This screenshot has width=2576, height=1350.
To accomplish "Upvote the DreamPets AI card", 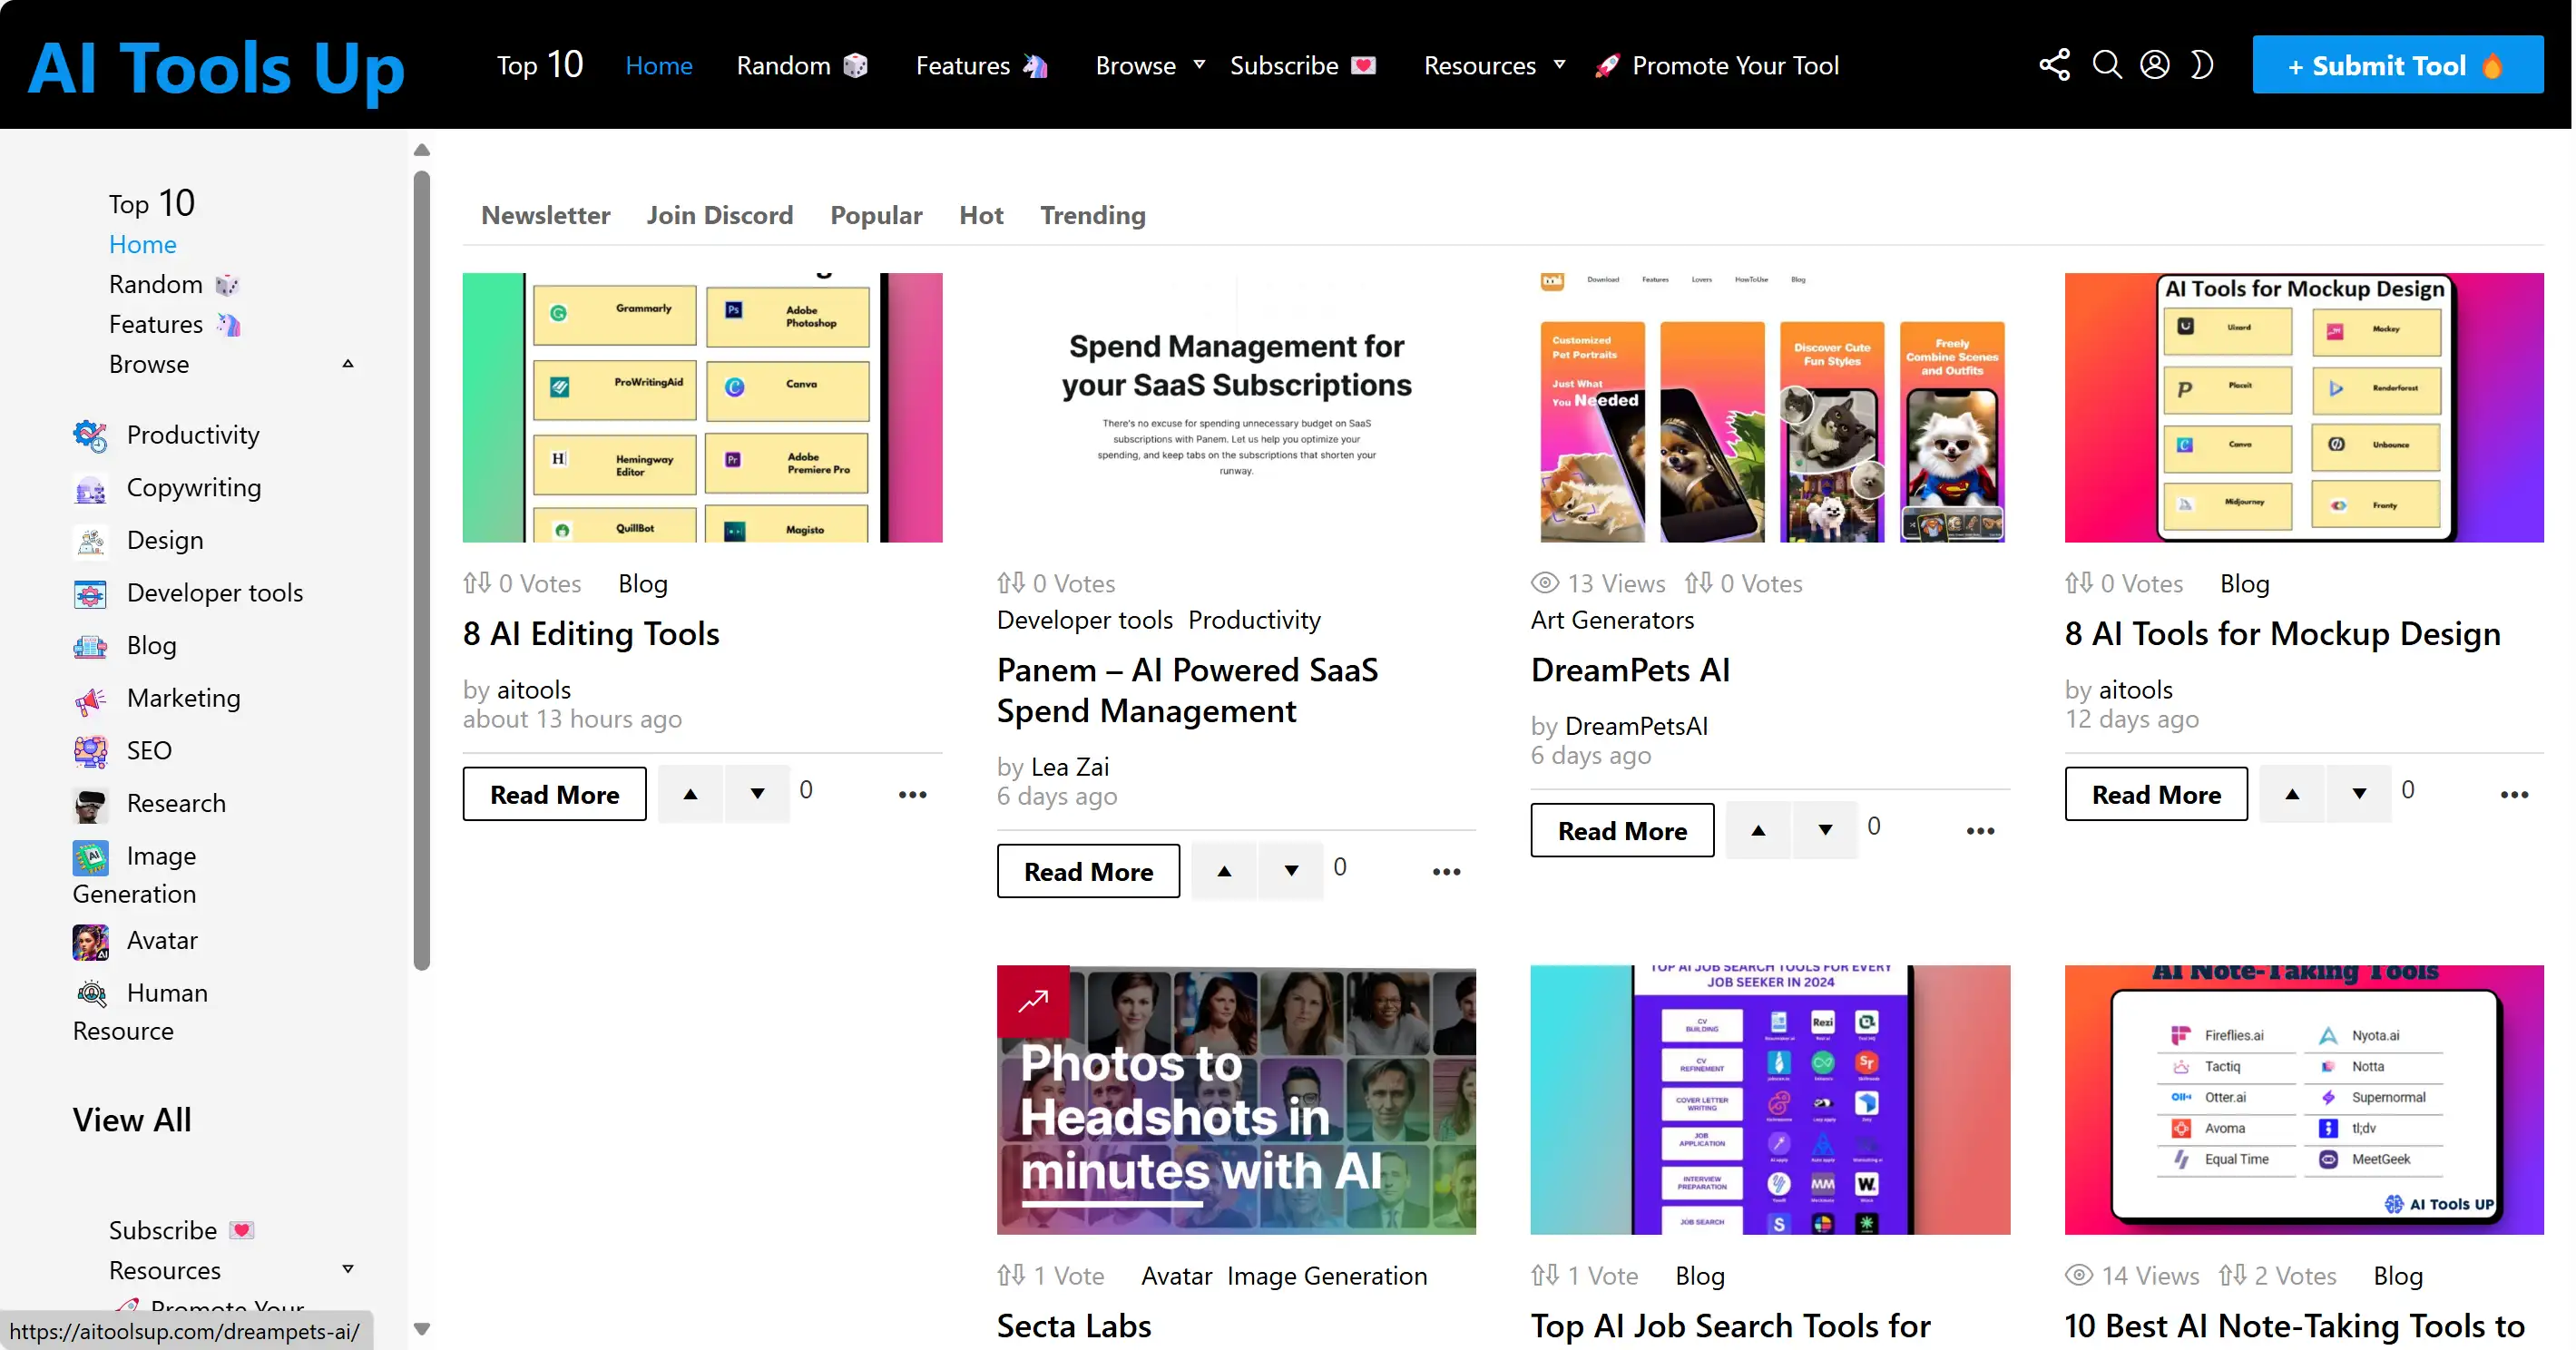I will [1758, 830].
